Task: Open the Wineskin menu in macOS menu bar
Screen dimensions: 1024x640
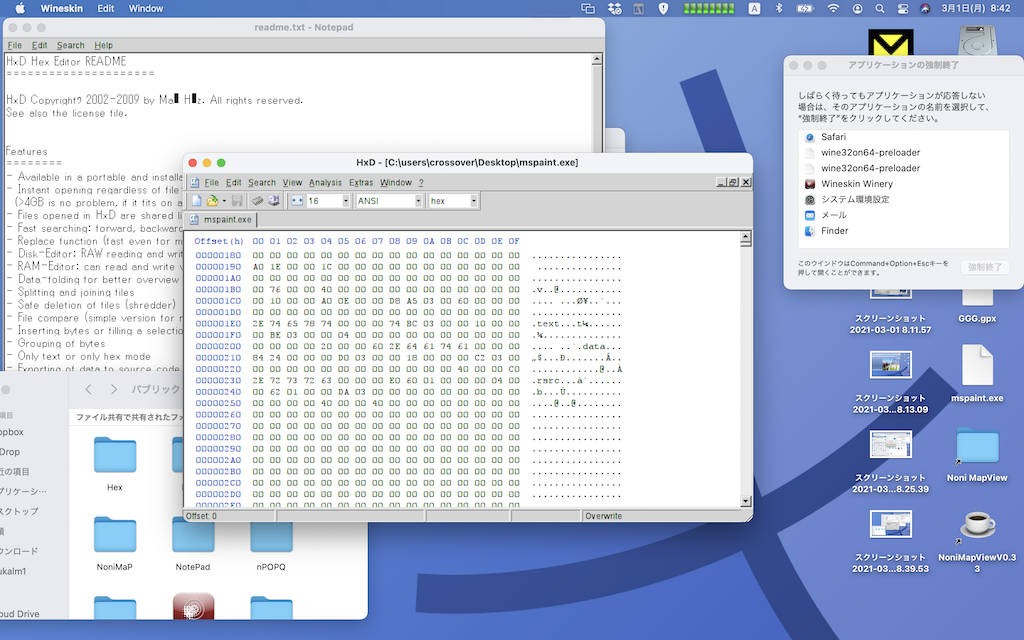Action: coord(61,8)
